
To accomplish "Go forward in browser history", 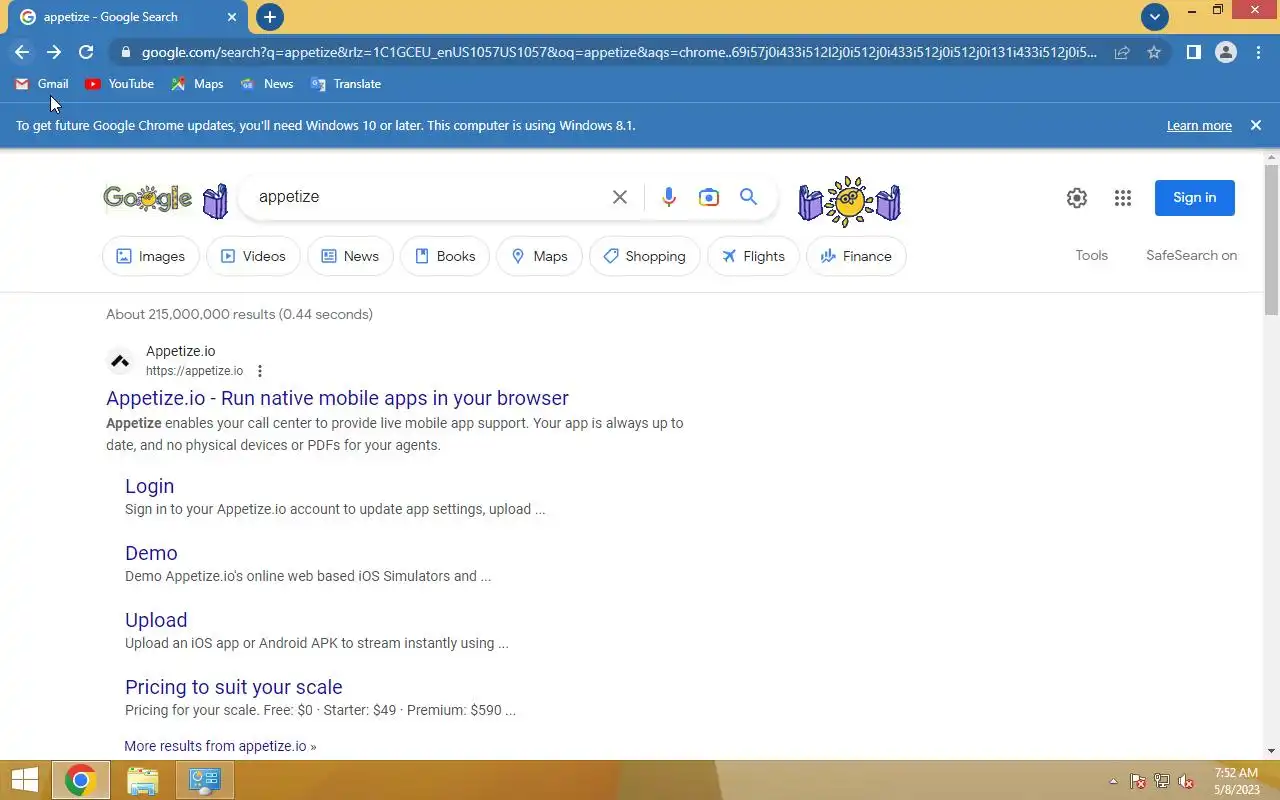I will [54, 52].
